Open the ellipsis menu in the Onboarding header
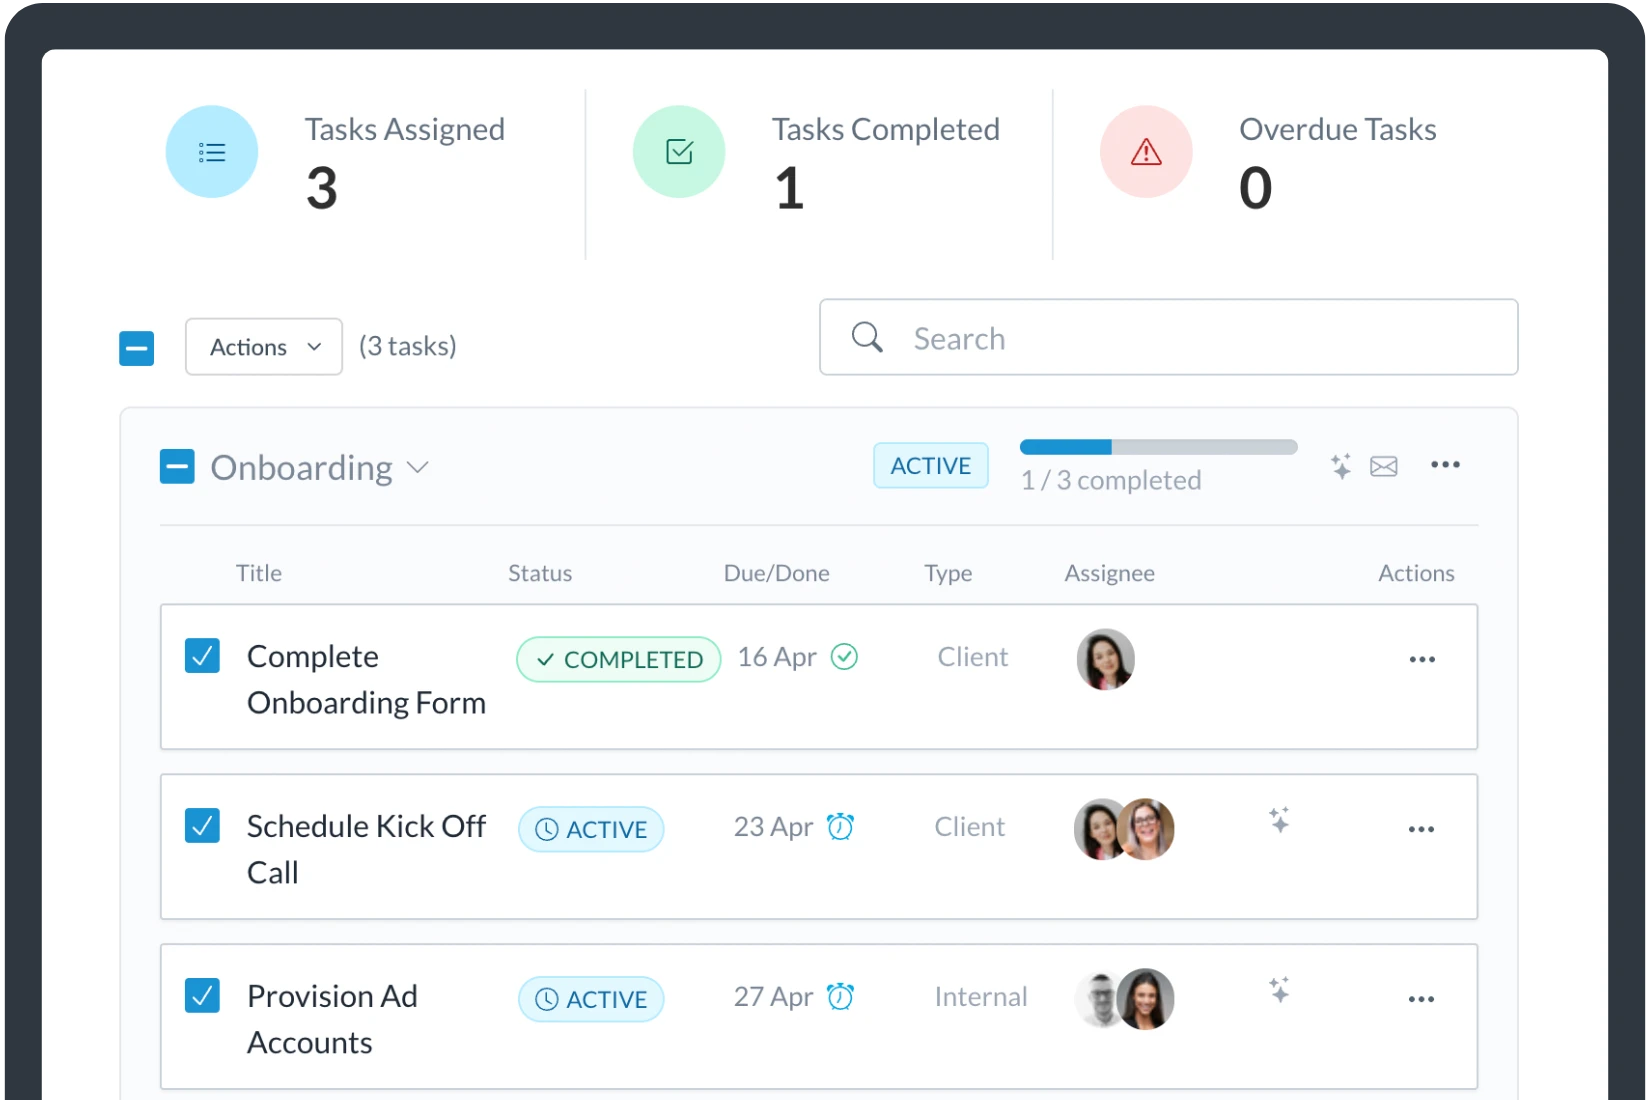This screenshot has height=1100, width=1650. 1446,465
